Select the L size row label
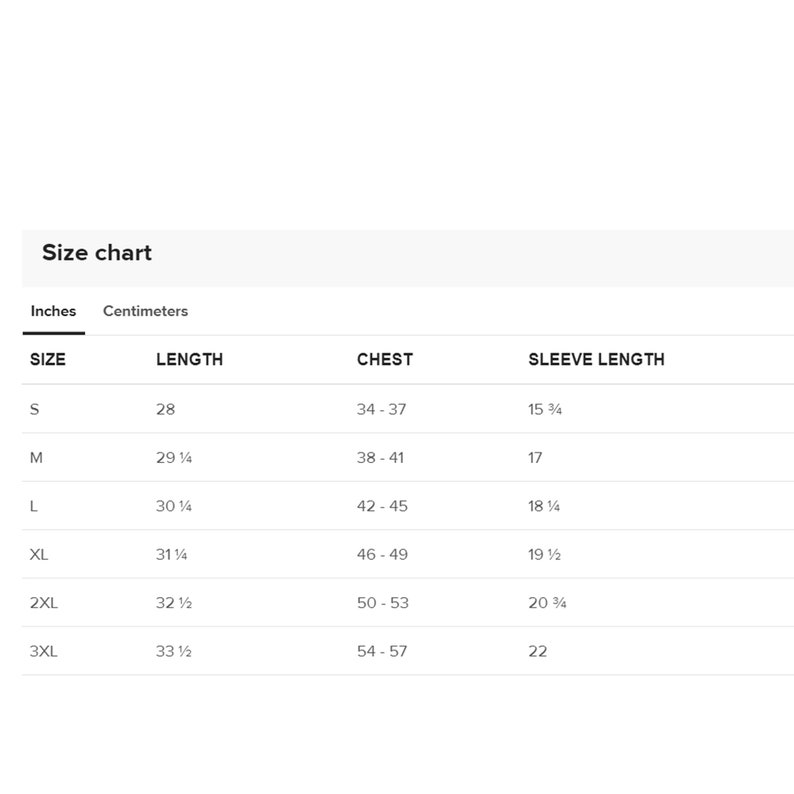The image size is (794, 794). pos(33,506)
